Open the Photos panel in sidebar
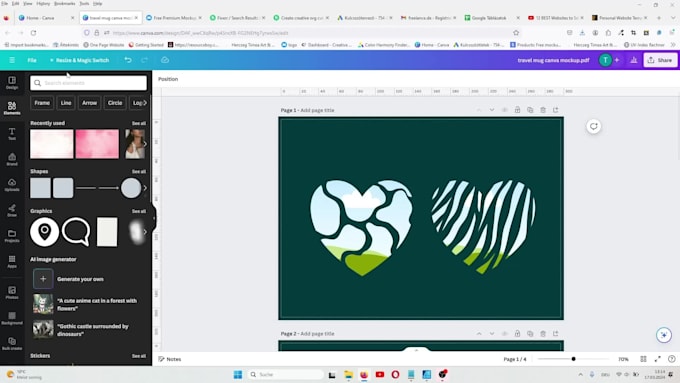 12,293
